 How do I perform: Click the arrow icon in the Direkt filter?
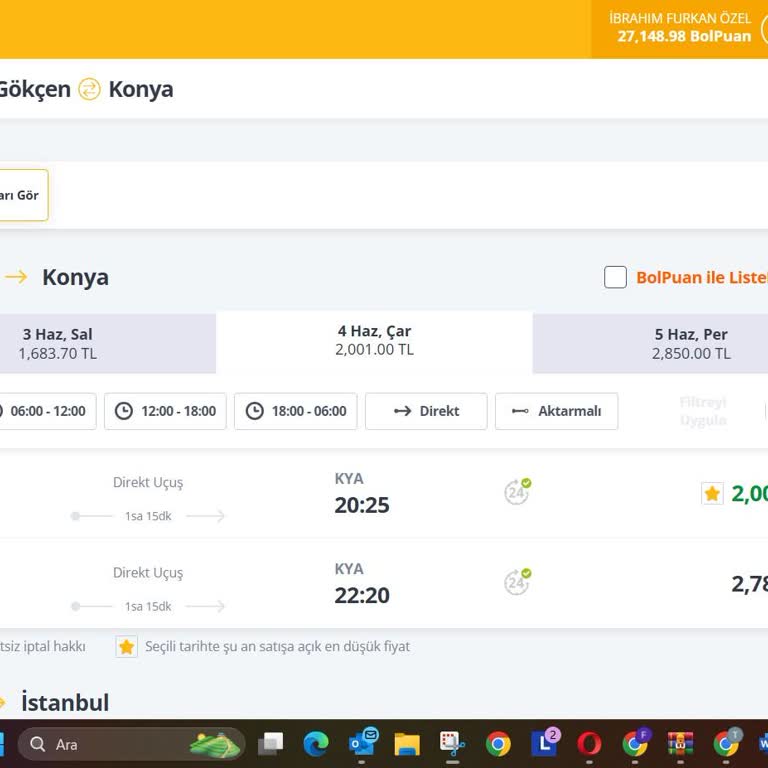403,411
